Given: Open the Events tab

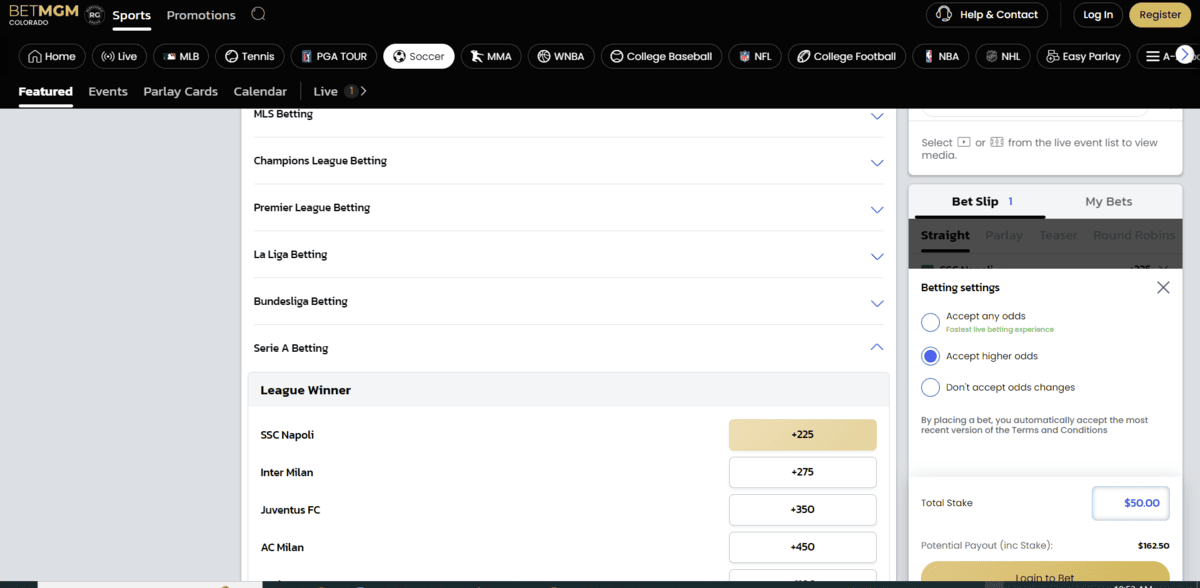Looking at the screenshot, I should tap(108, 91).
